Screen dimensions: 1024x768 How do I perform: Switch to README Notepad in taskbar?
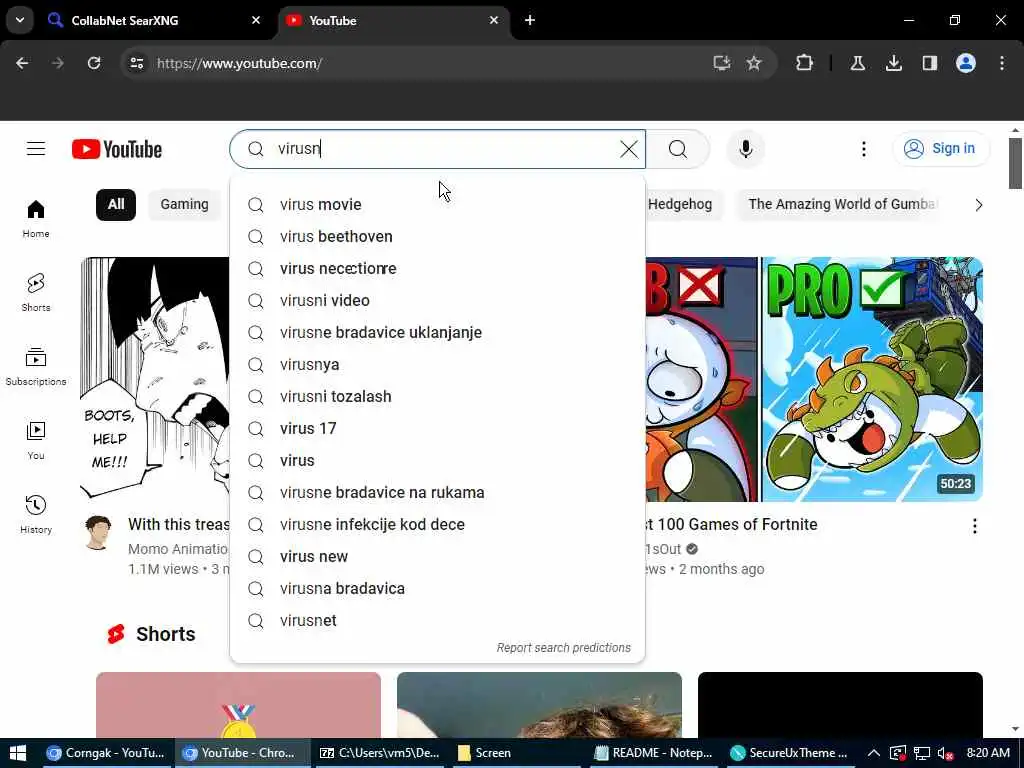(x=654, y=753)
